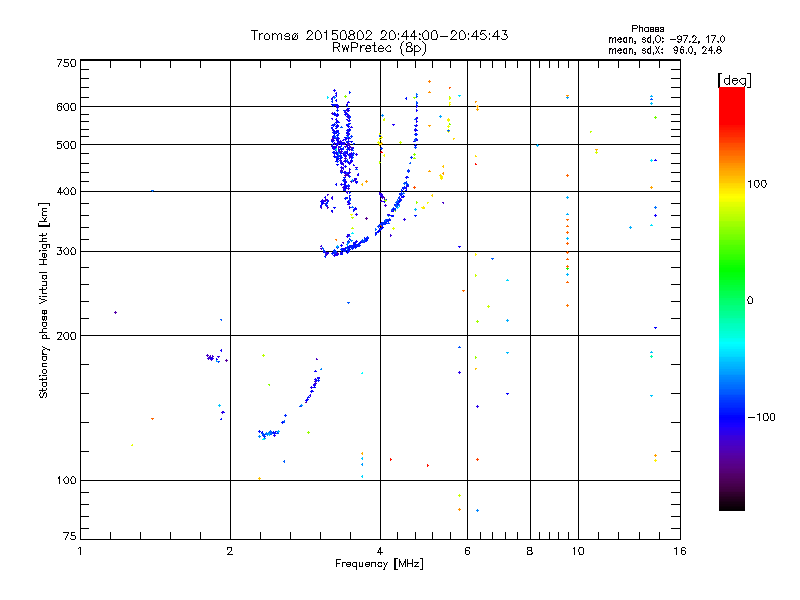Click the y-axis tick label "500"
The height and width of the screenshot is (600, 800).
tap(66, 145)
